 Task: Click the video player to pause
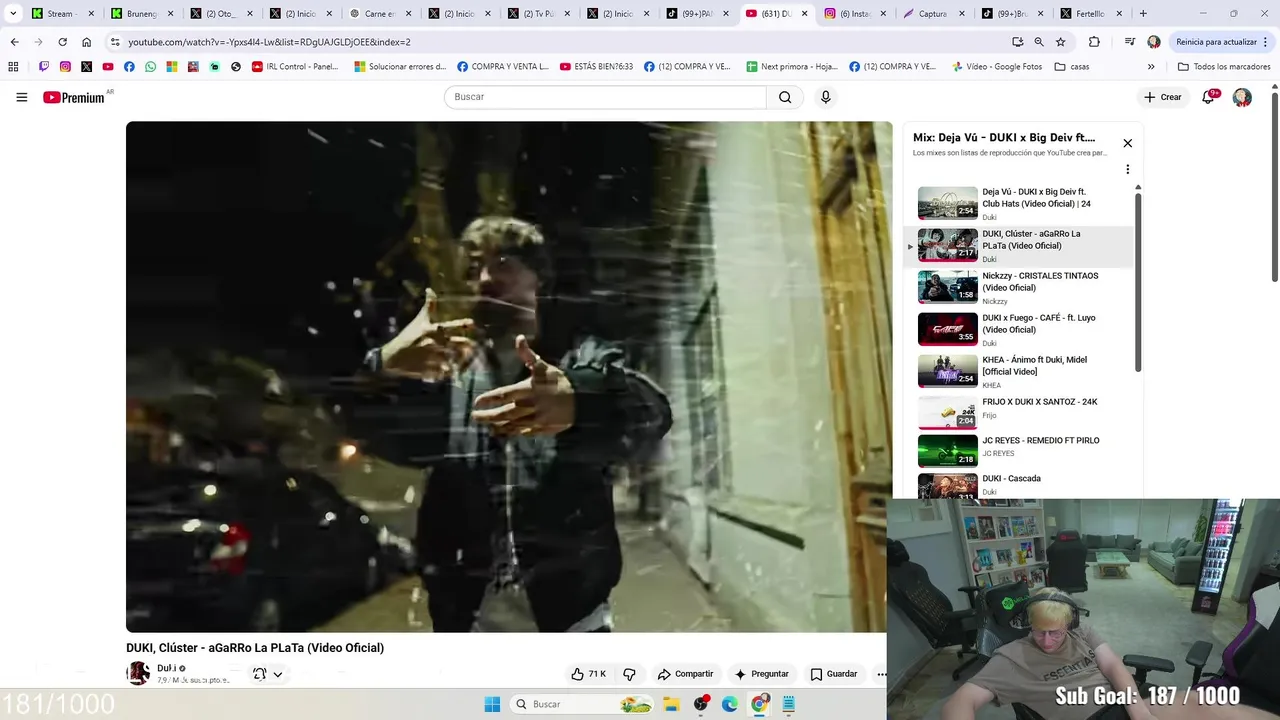[509, 377]
